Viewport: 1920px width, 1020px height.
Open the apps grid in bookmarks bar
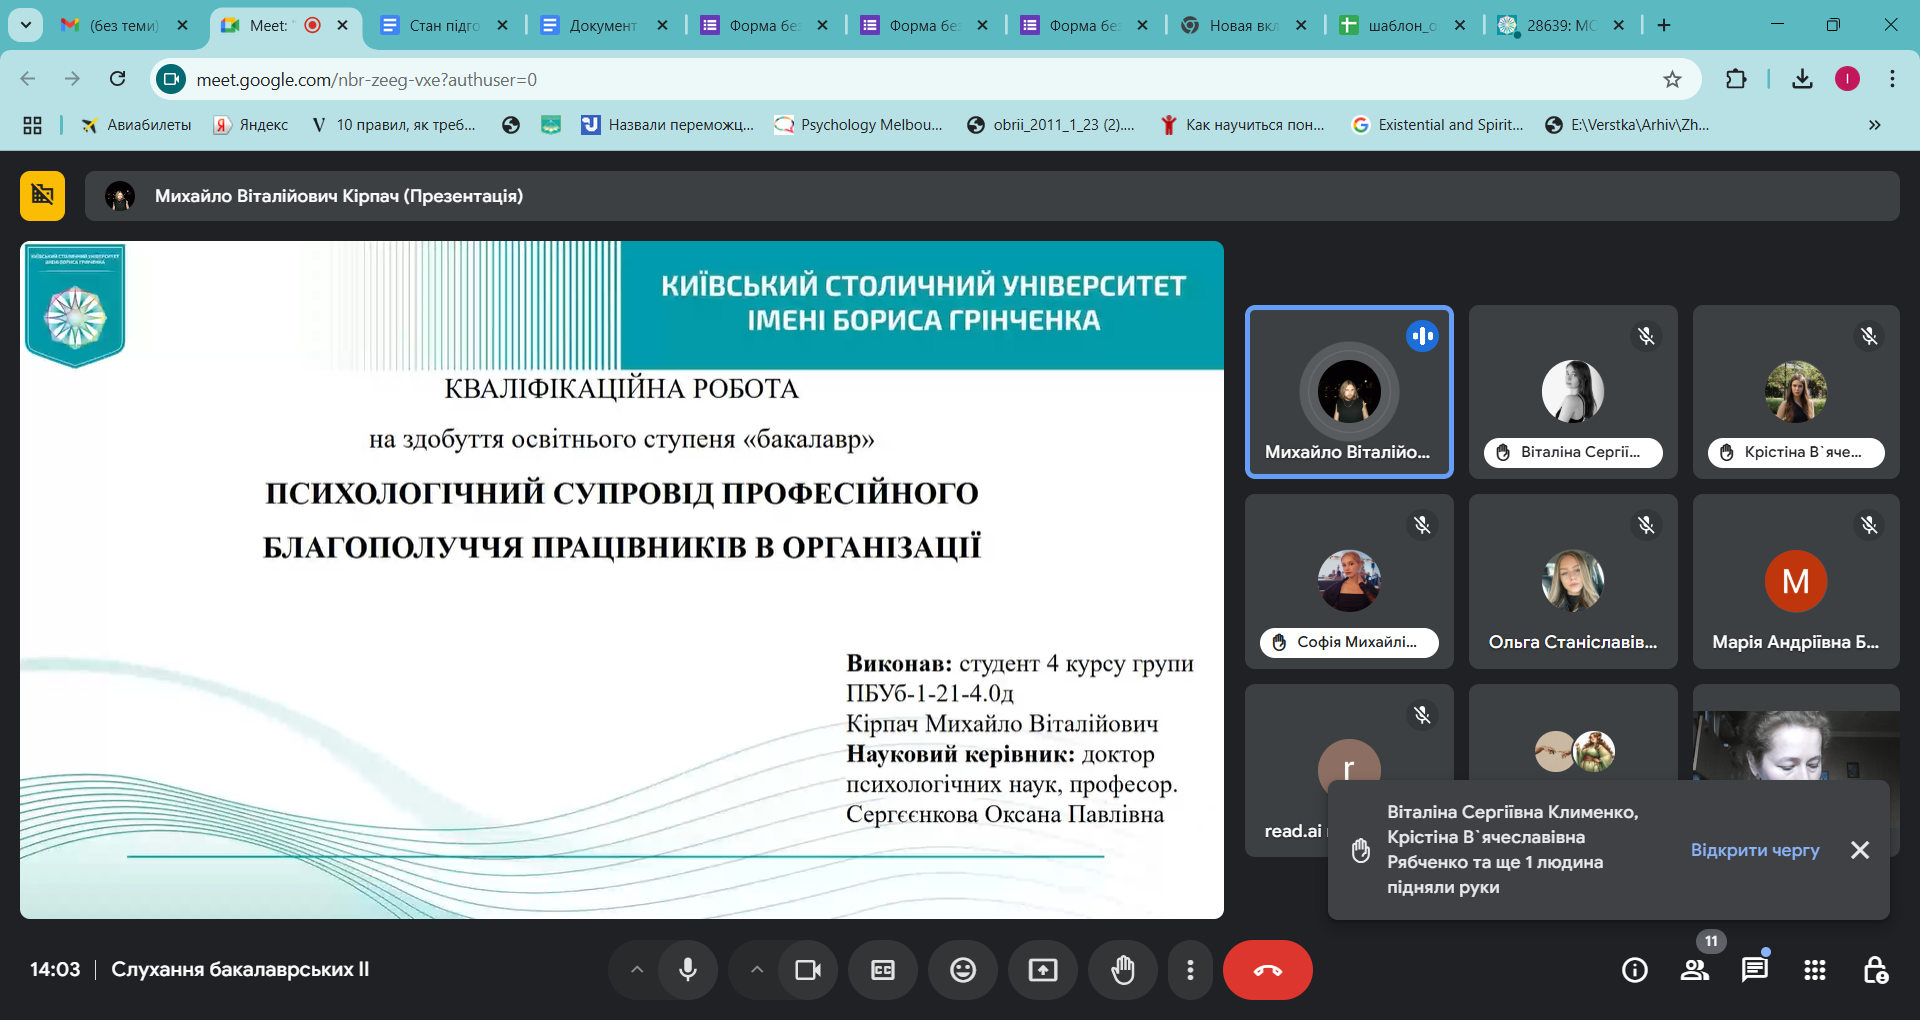point(32,125)
